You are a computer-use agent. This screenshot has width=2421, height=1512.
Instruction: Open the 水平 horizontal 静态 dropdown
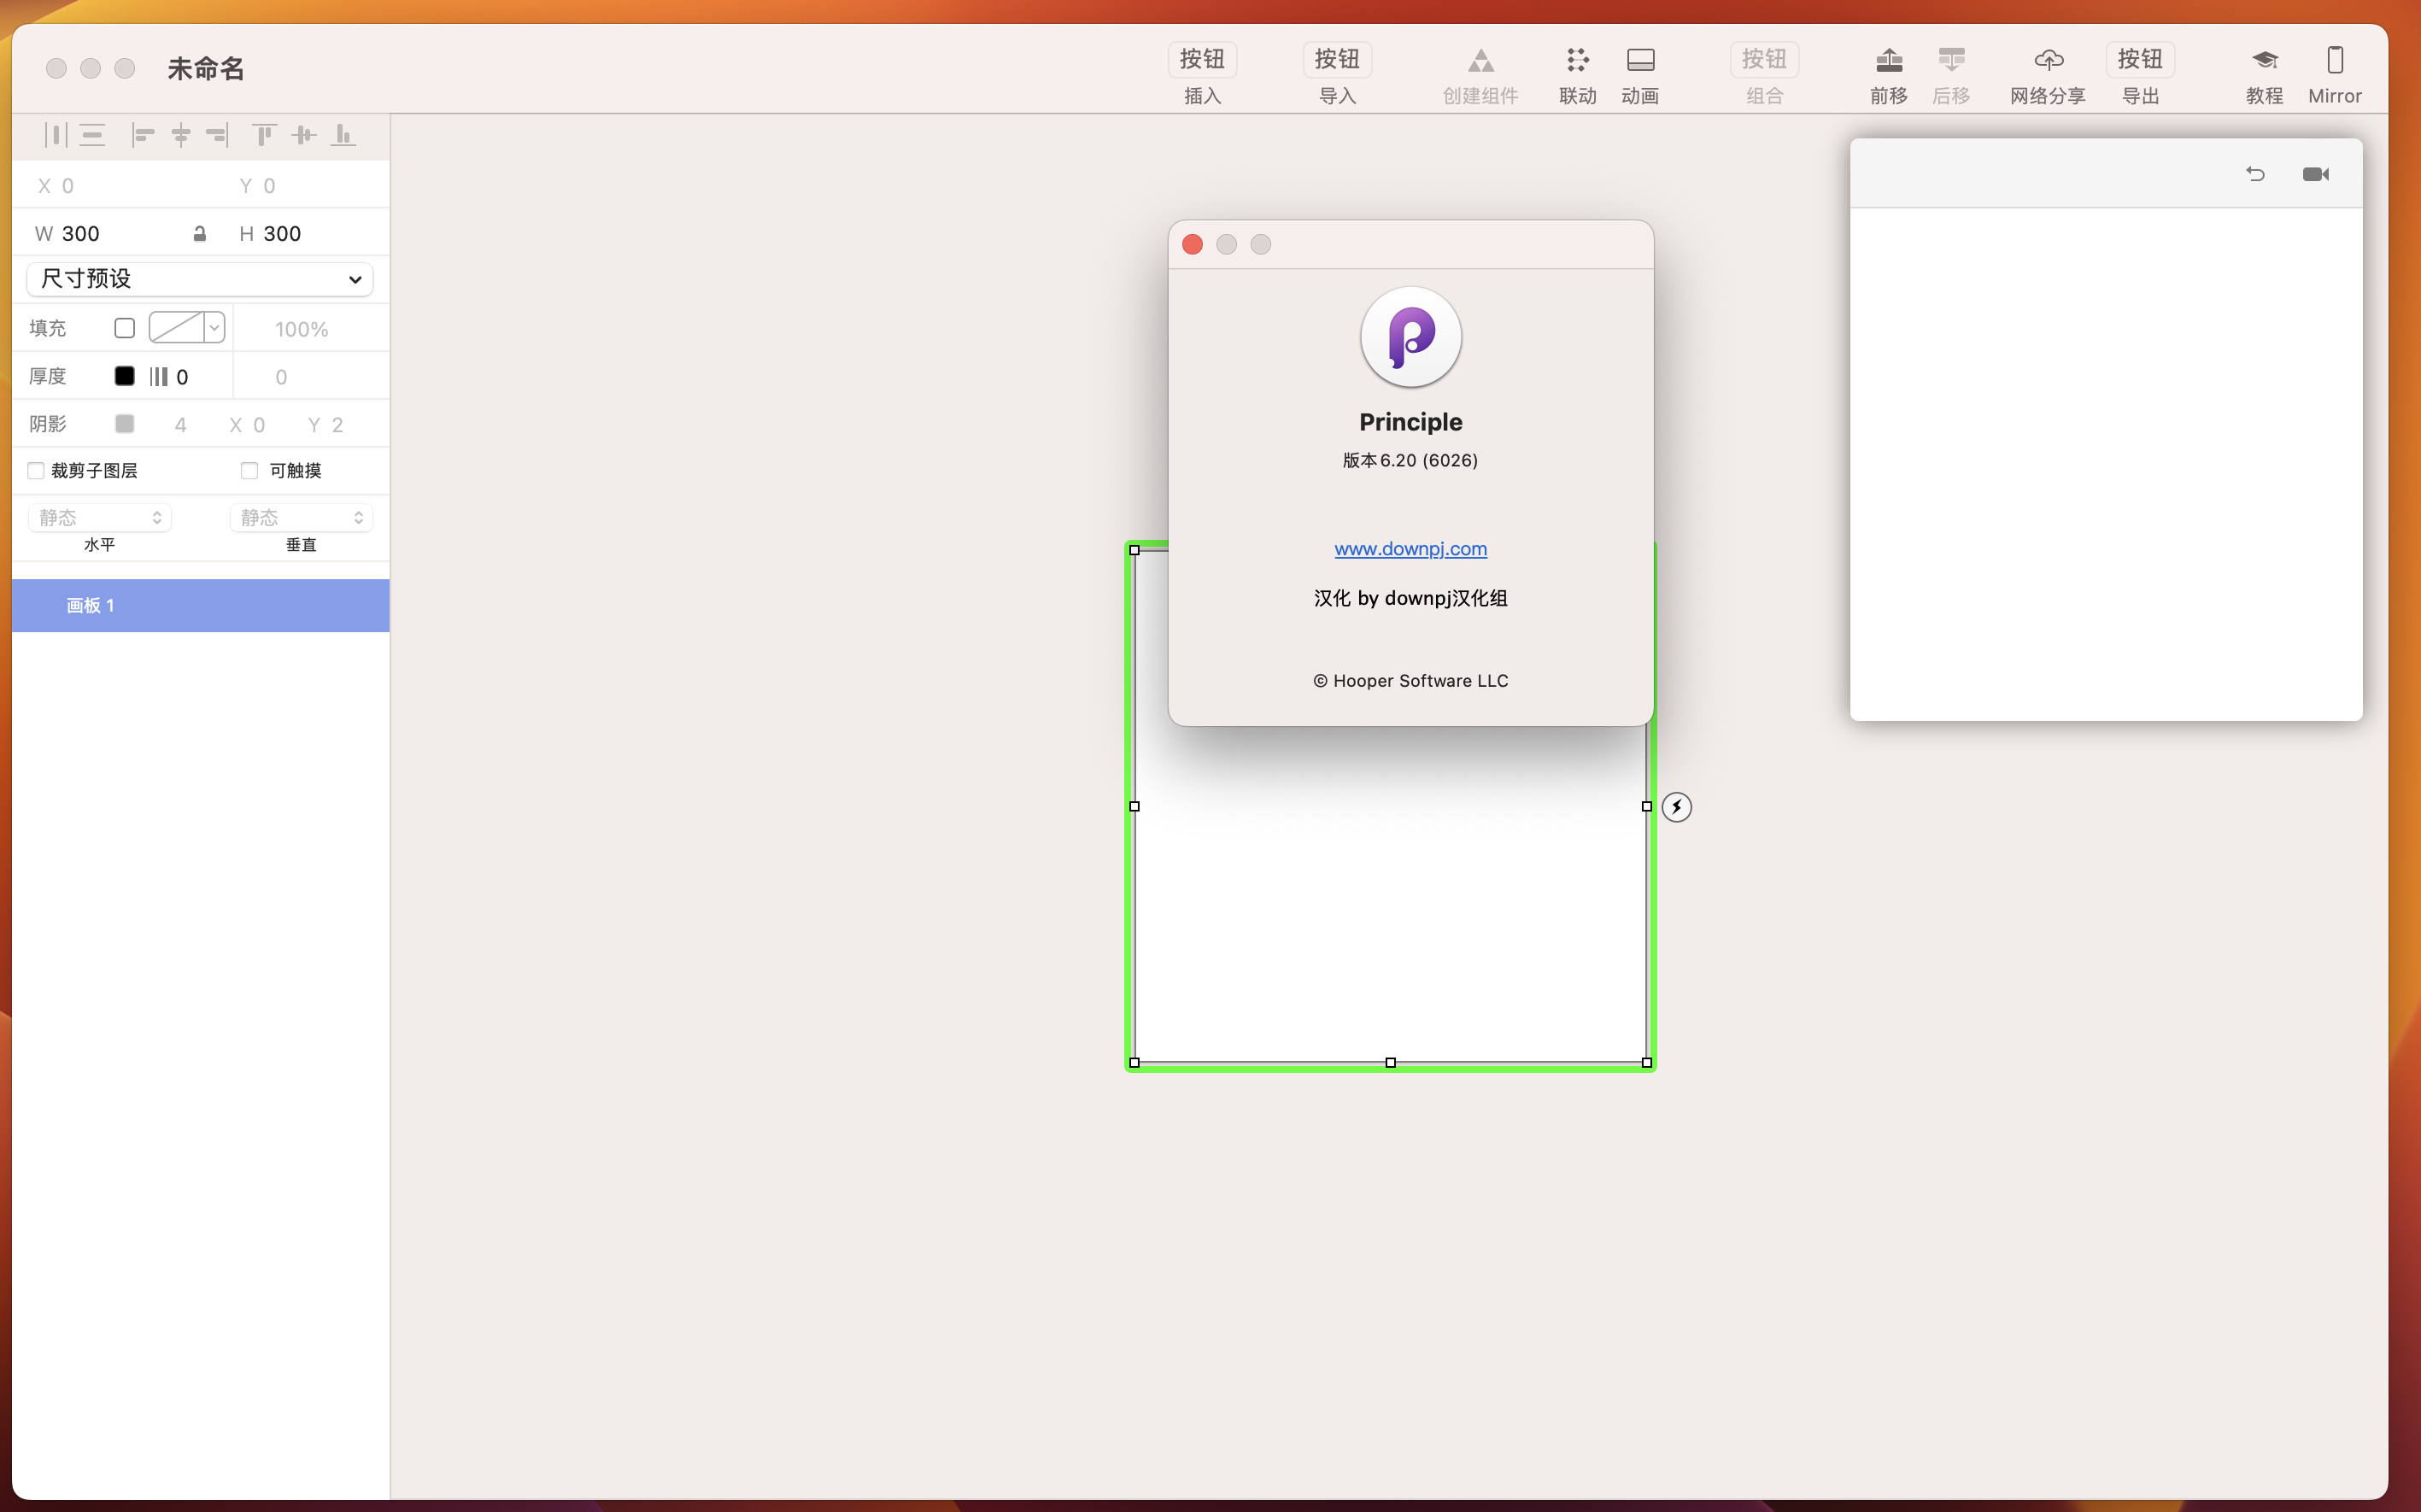pos(99,517)
